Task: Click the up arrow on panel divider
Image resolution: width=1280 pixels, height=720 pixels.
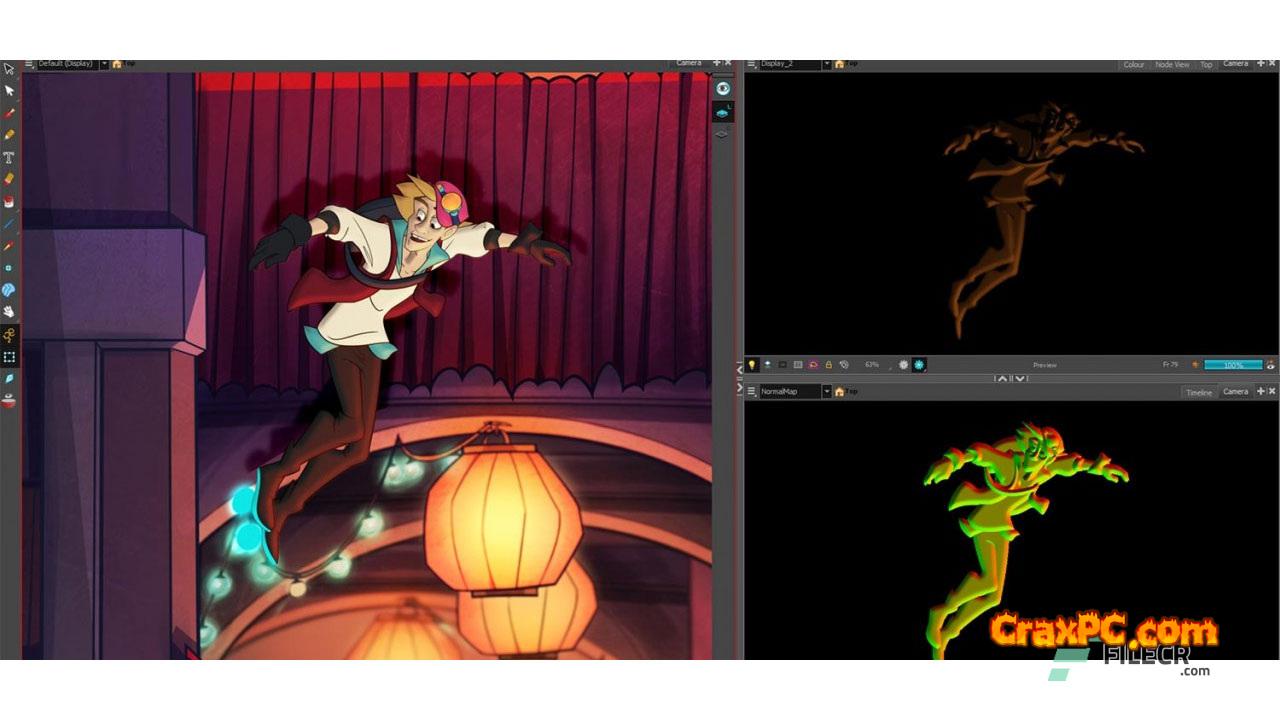Action: point(1001,378)
